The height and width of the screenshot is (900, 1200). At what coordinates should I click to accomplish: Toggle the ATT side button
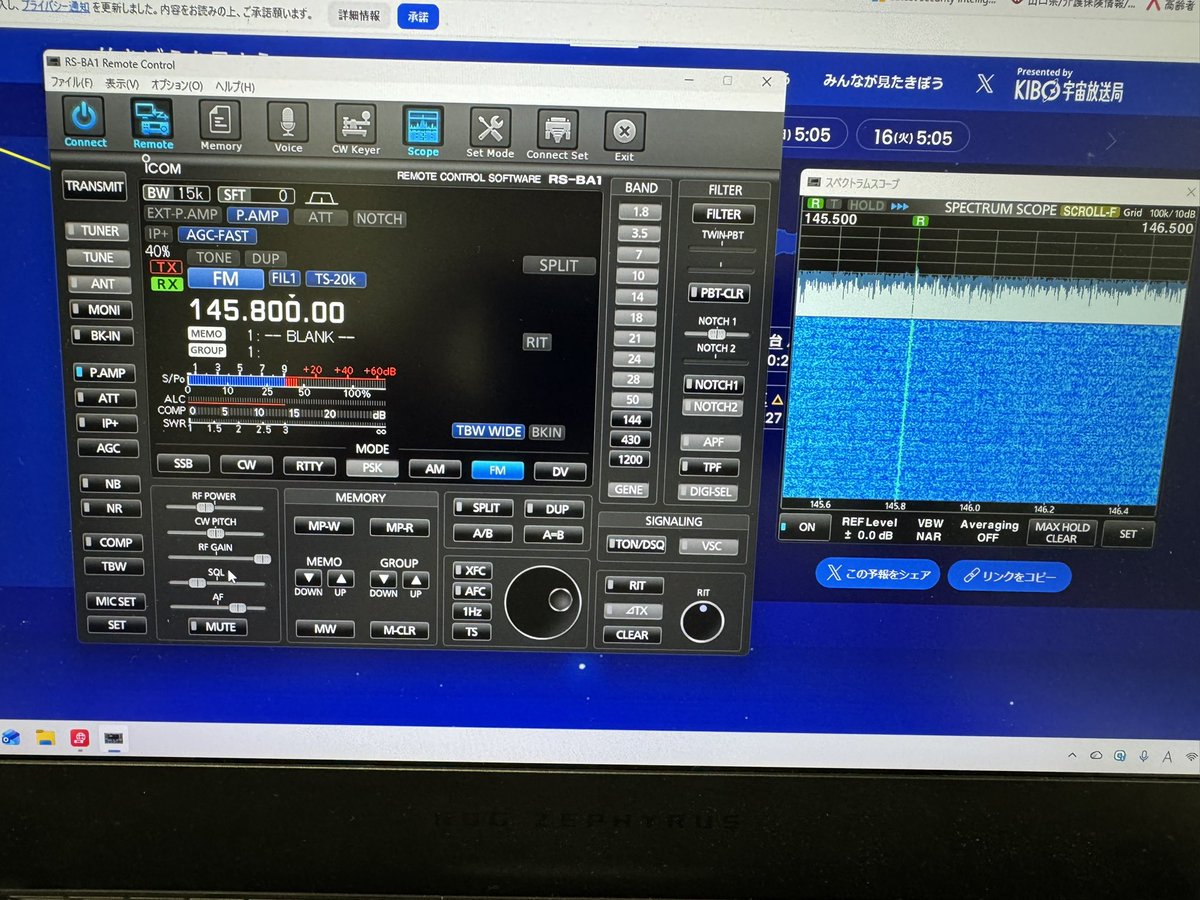pos(104,398)
